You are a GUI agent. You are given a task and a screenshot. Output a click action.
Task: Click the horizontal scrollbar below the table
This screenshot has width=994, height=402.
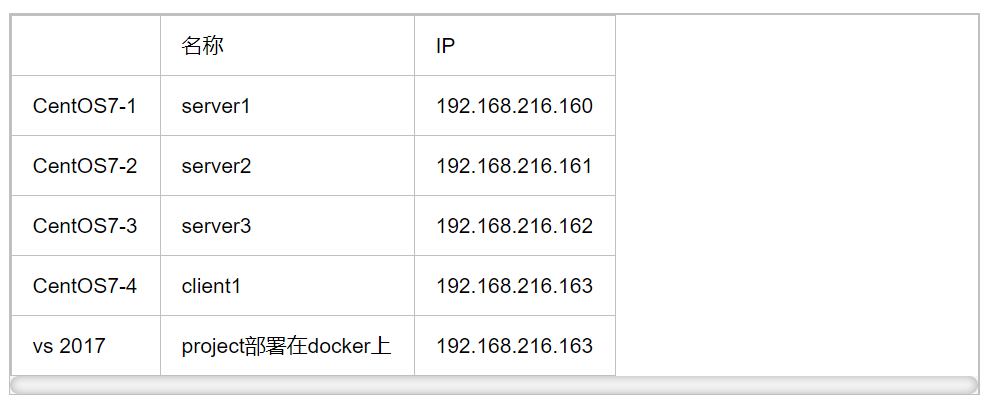(494, 385)
